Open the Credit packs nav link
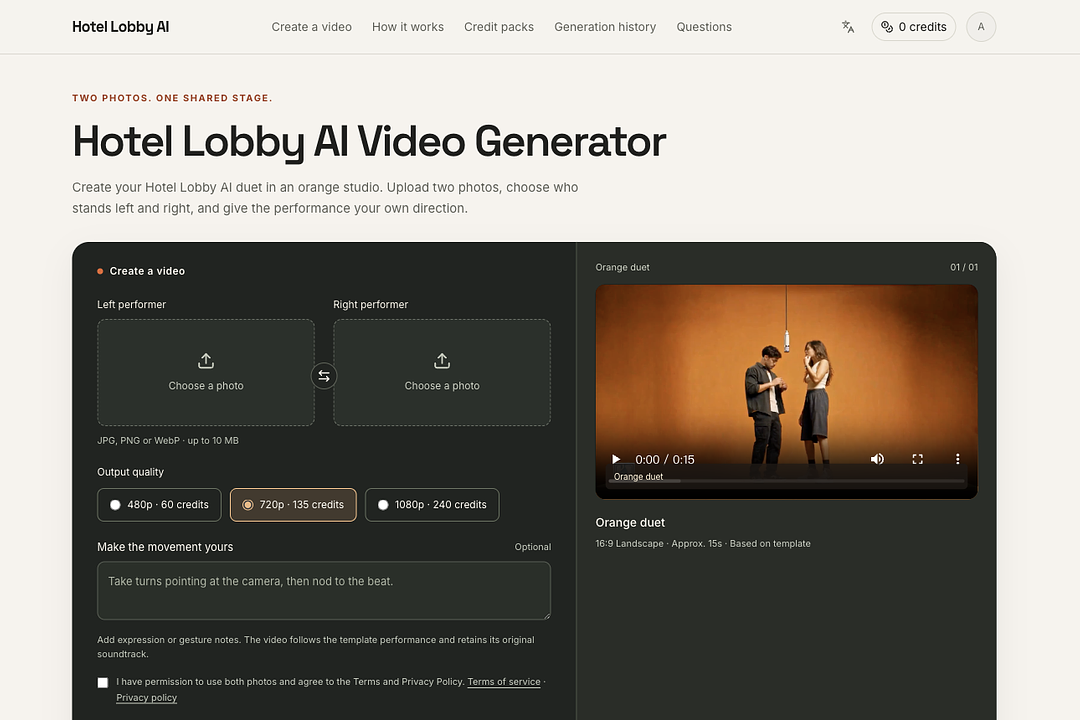This screenshot has height=720, width=1080. 499,27
